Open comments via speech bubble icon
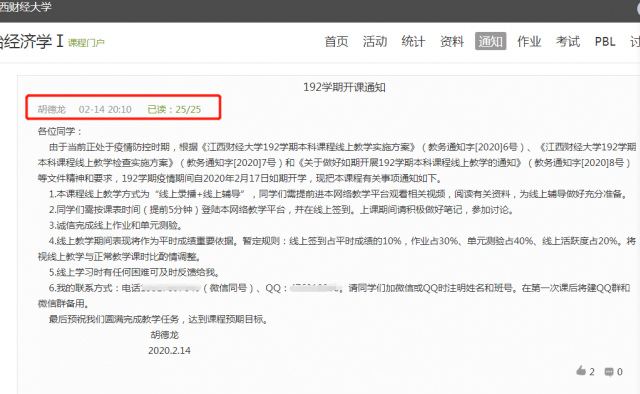The image size is (640, 394). [609, 372]
